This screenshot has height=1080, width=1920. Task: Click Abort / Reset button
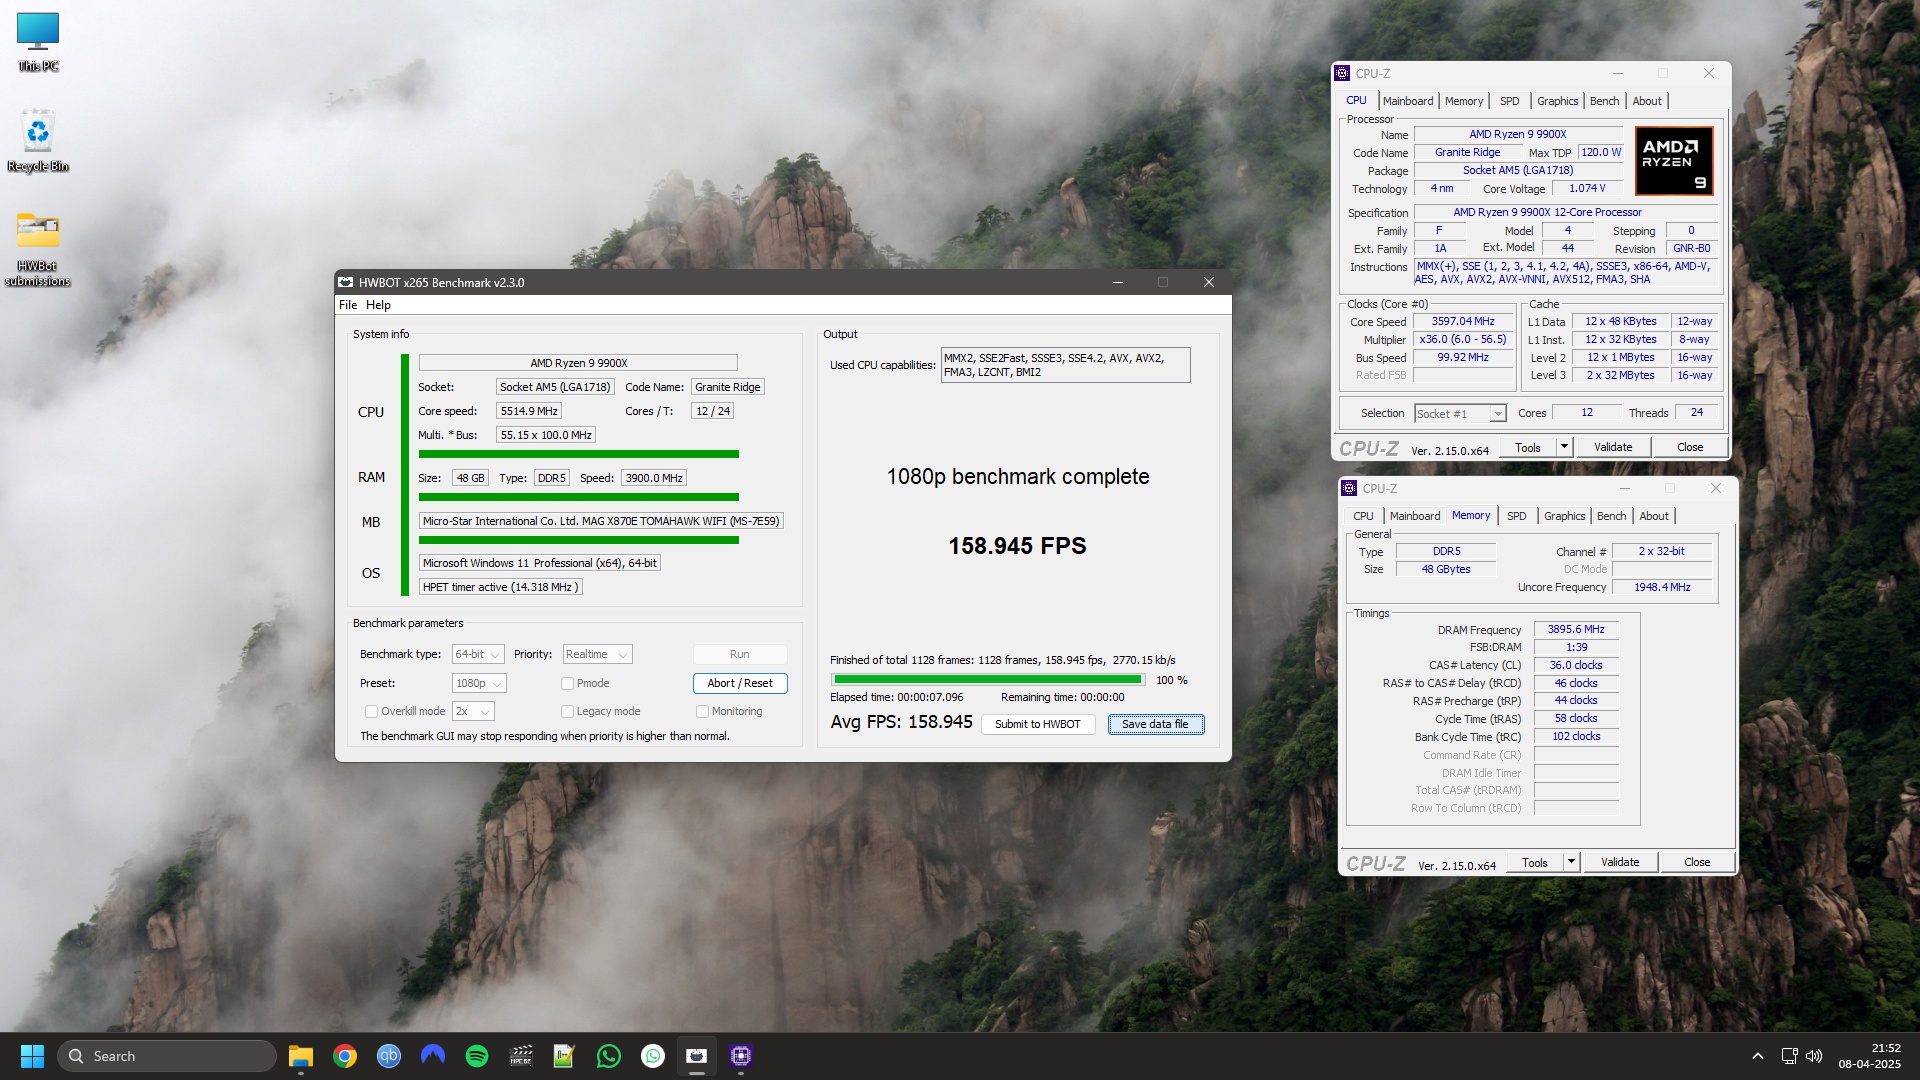click(740, 683)
